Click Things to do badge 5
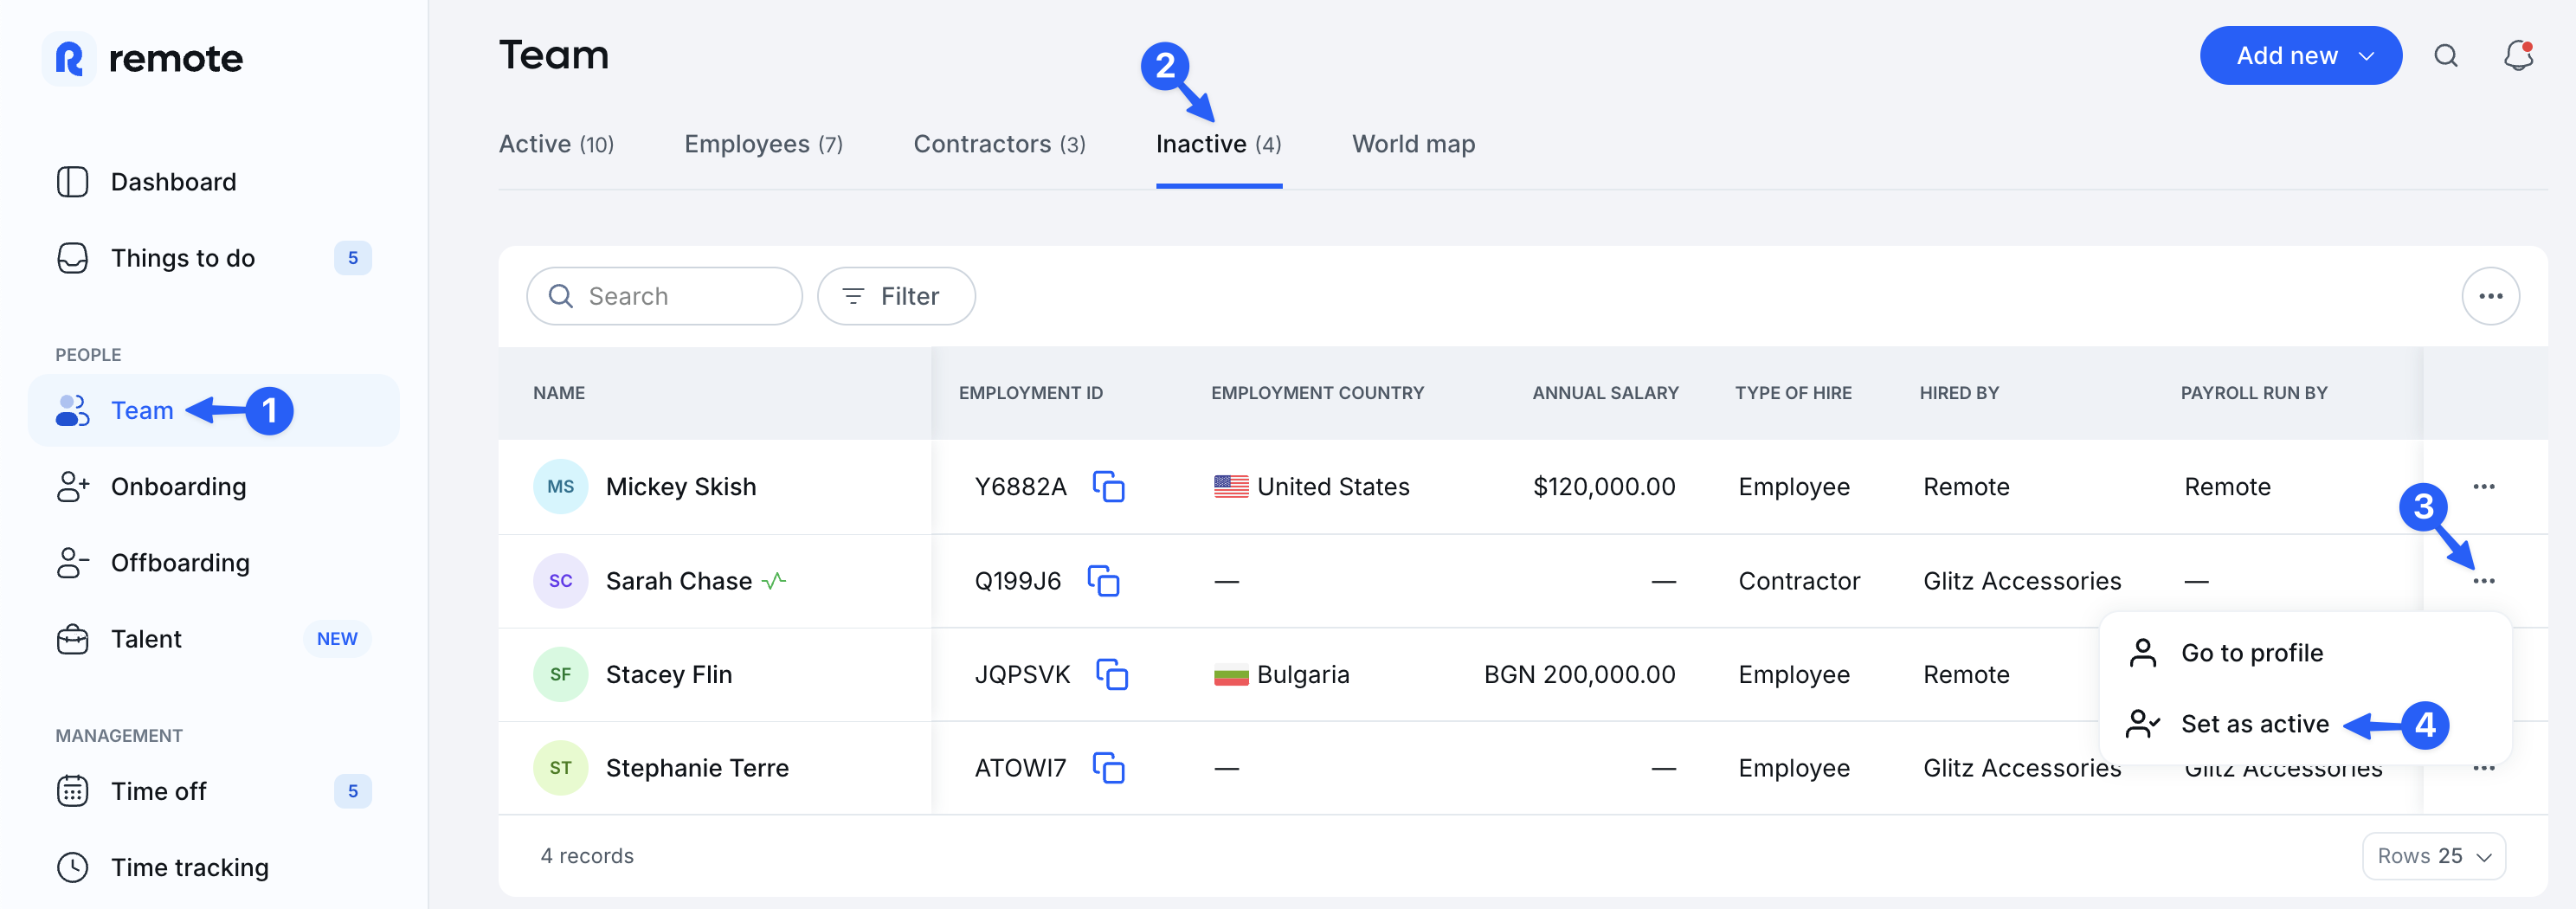2576x909 pixels. point(352,258)
